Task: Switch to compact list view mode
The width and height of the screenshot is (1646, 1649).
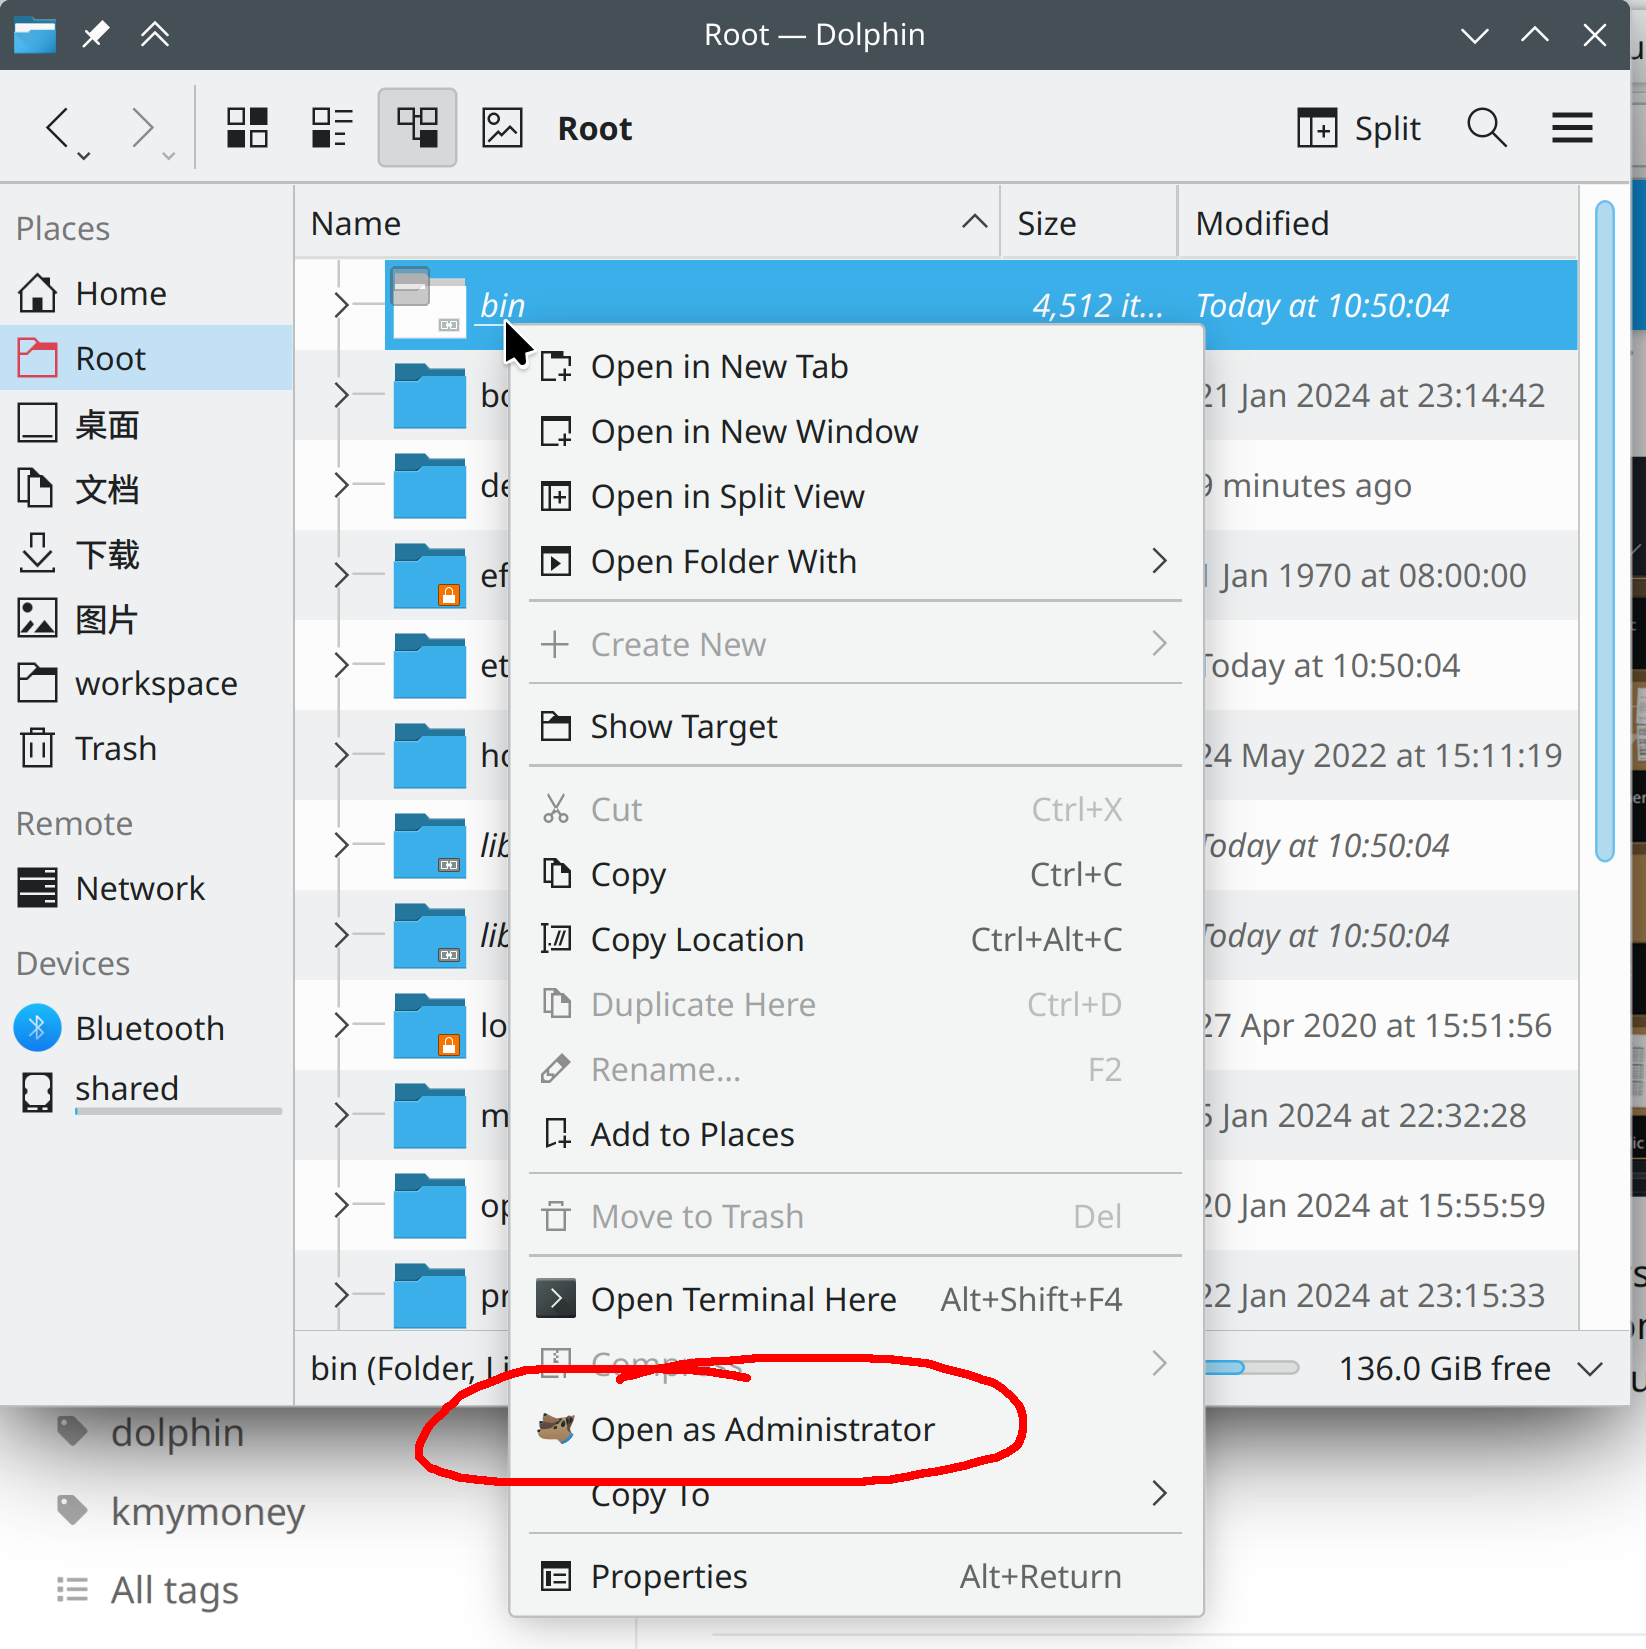Action: click(x=331, y=127)
